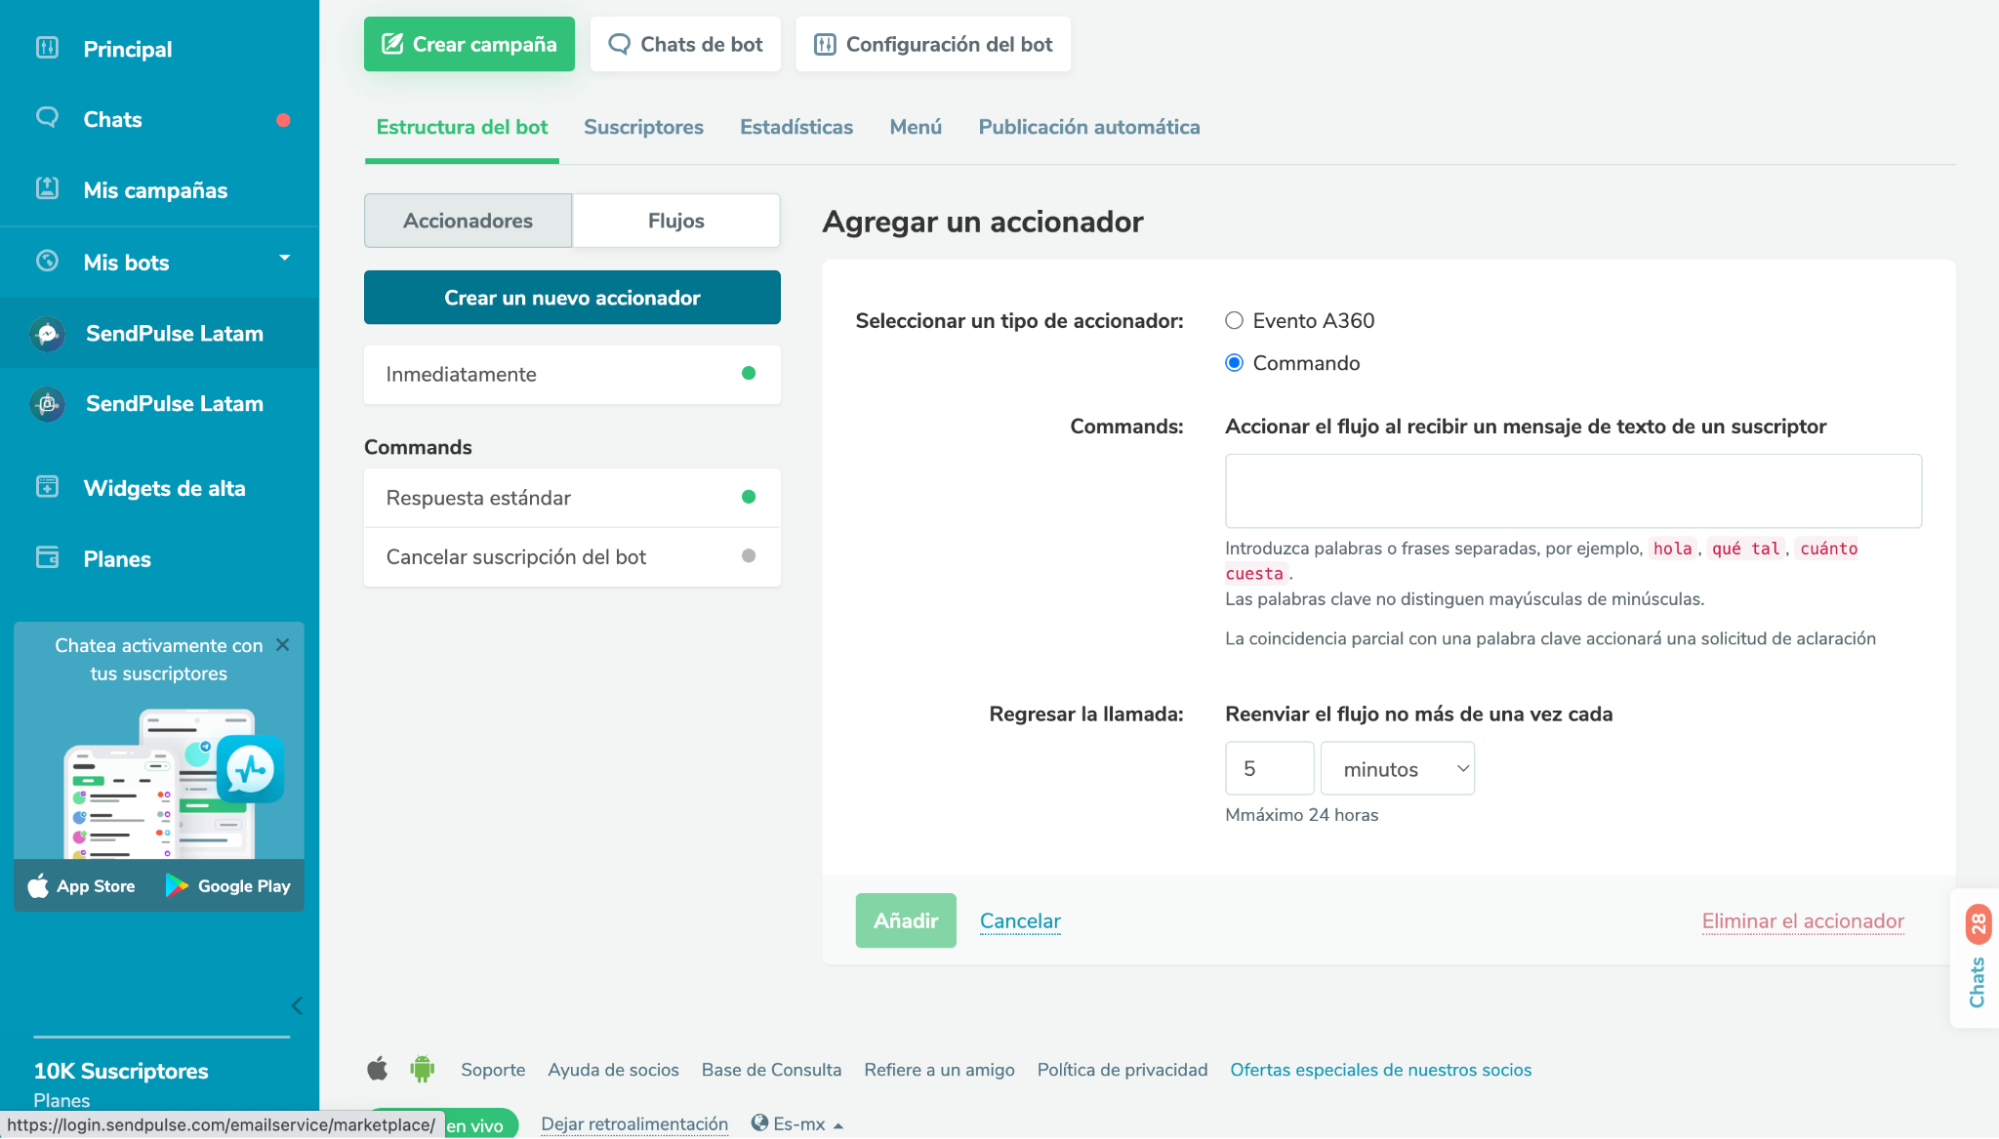The width and height of the screenshot is (1999, 1139).
Task: Click the interval number field showing 5
Action: (1269, 768)
